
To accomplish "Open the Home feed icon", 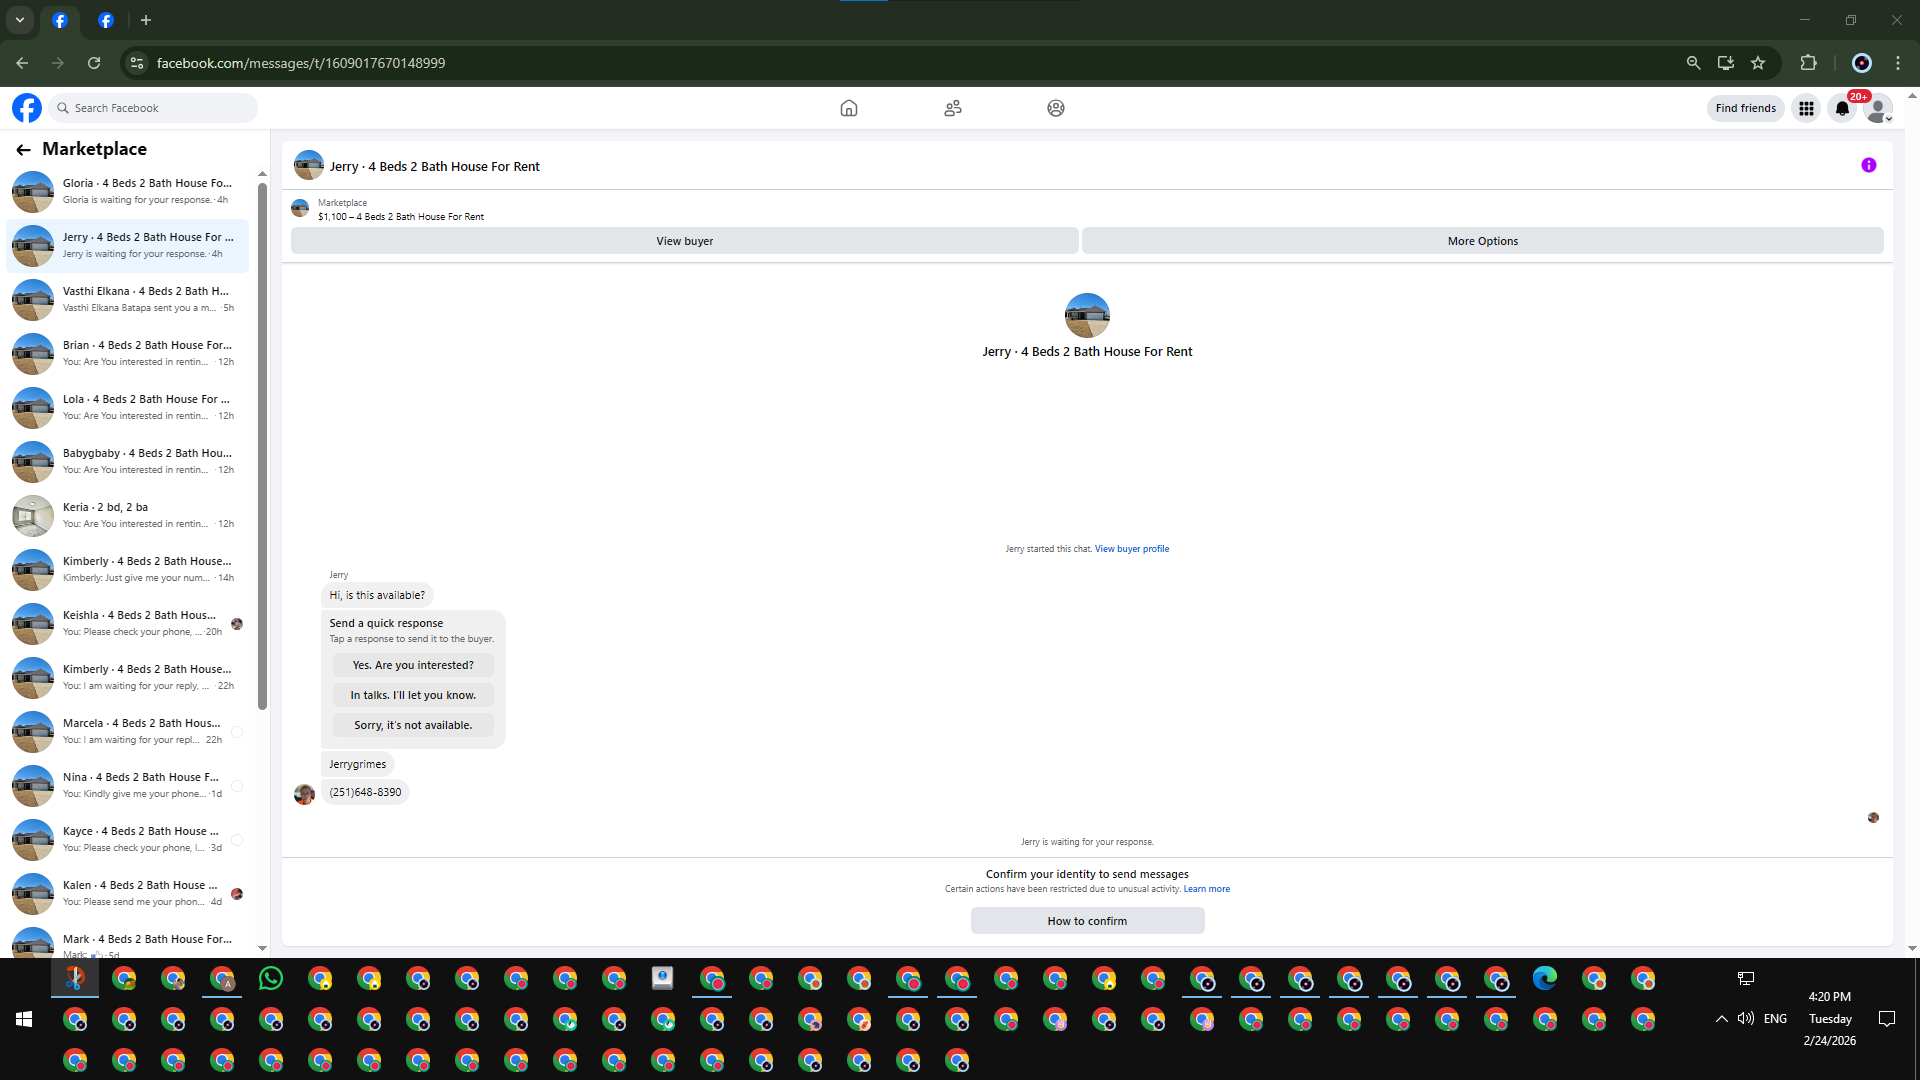I will [x=848, y=108].
